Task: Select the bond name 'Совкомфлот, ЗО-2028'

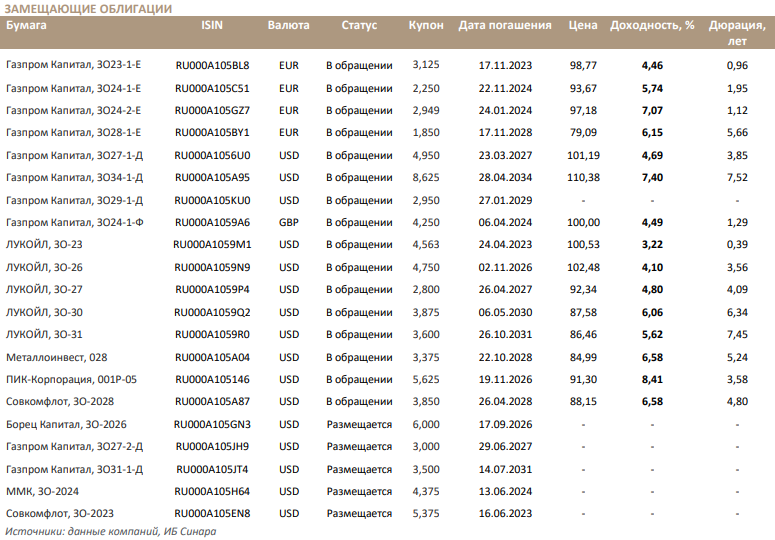Action: coord(60,402)
